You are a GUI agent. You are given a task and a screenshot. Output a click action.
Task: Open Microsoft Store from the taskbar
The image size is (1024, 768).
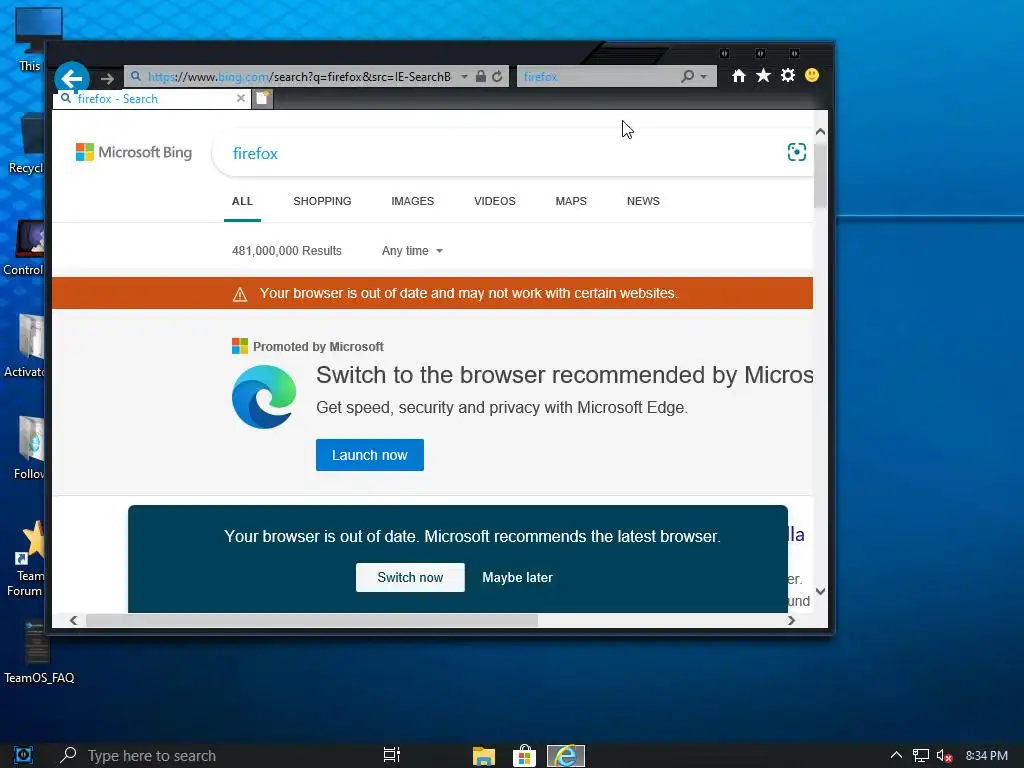[524, 756]
